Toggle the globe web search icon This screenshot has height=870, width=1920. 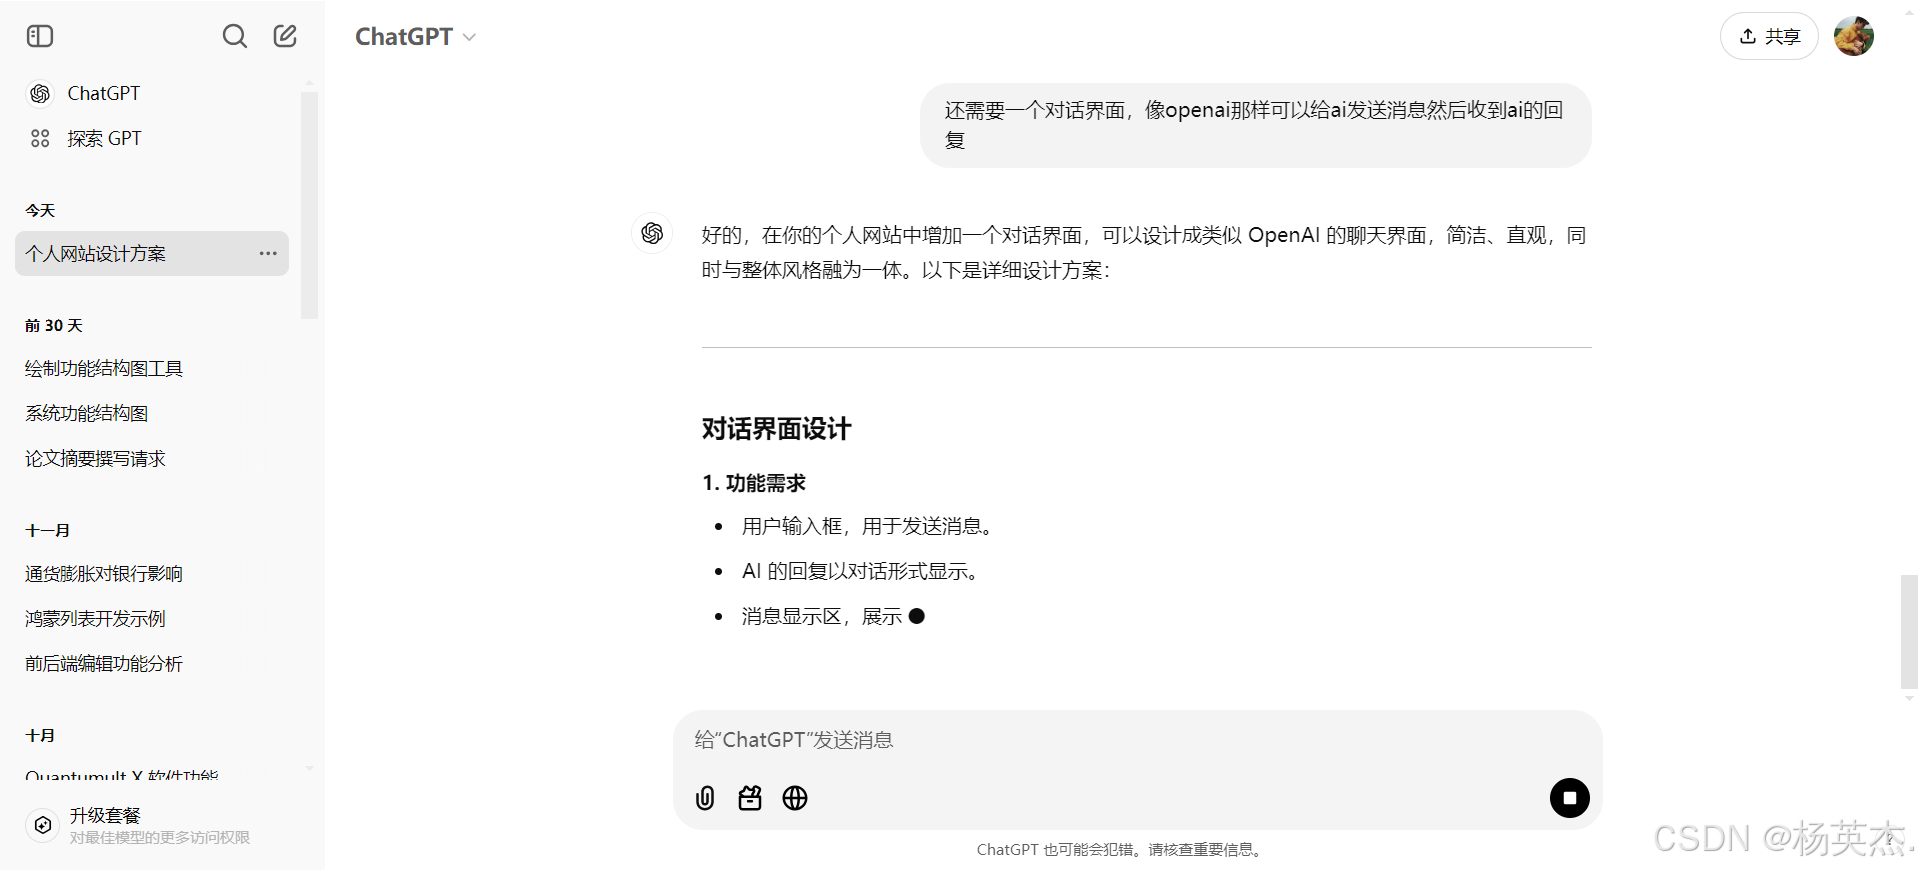point(795,798)
